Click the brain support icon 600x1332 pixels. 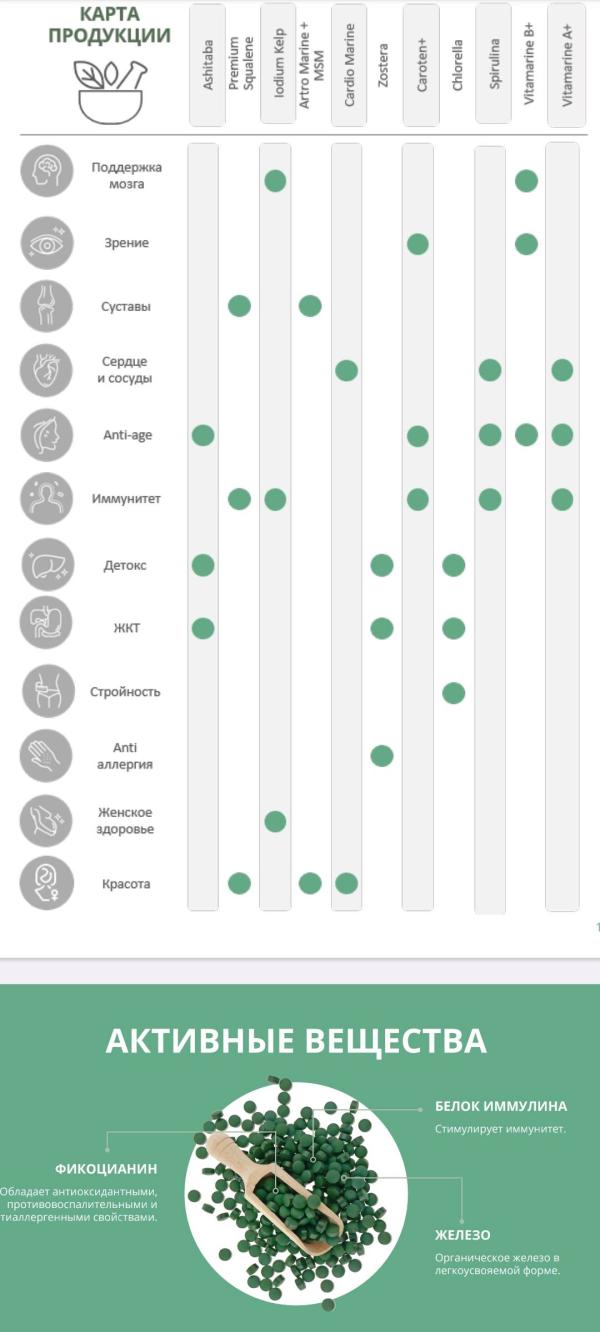click(x=47, y=171)
